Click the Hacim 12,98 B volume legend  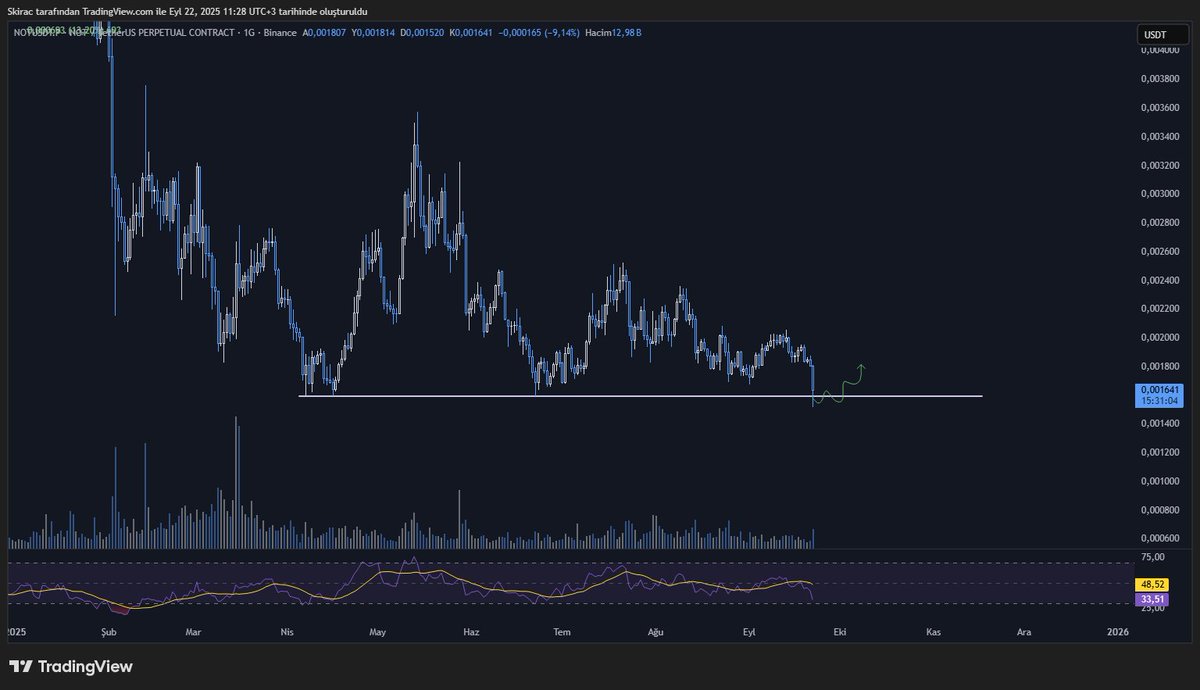tap(613, 33)
